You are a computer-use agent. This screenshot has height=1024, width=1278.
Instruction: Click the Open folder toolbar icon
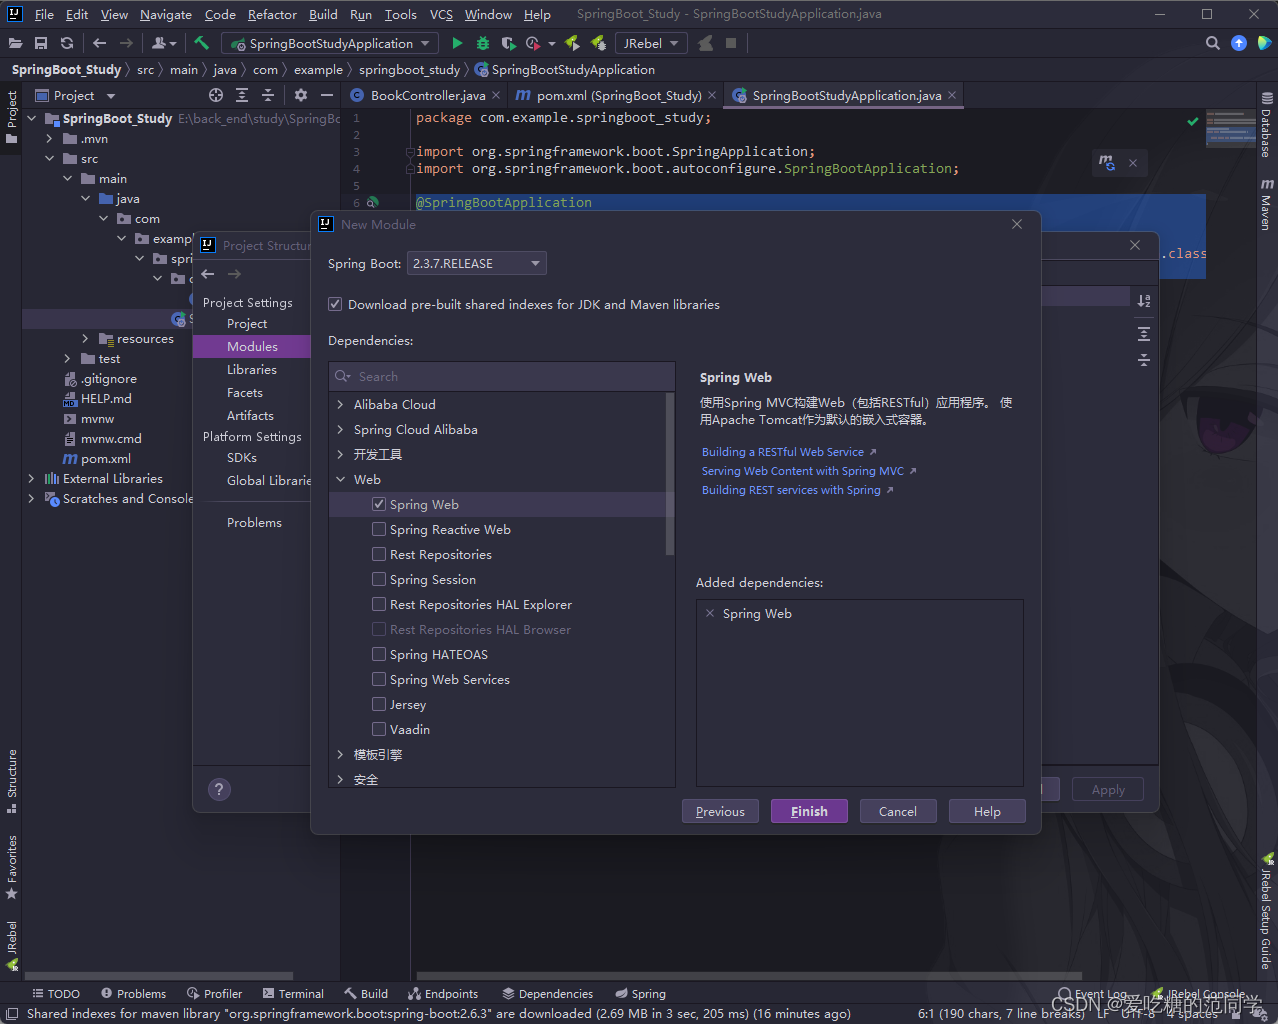[x=15, y=43]
